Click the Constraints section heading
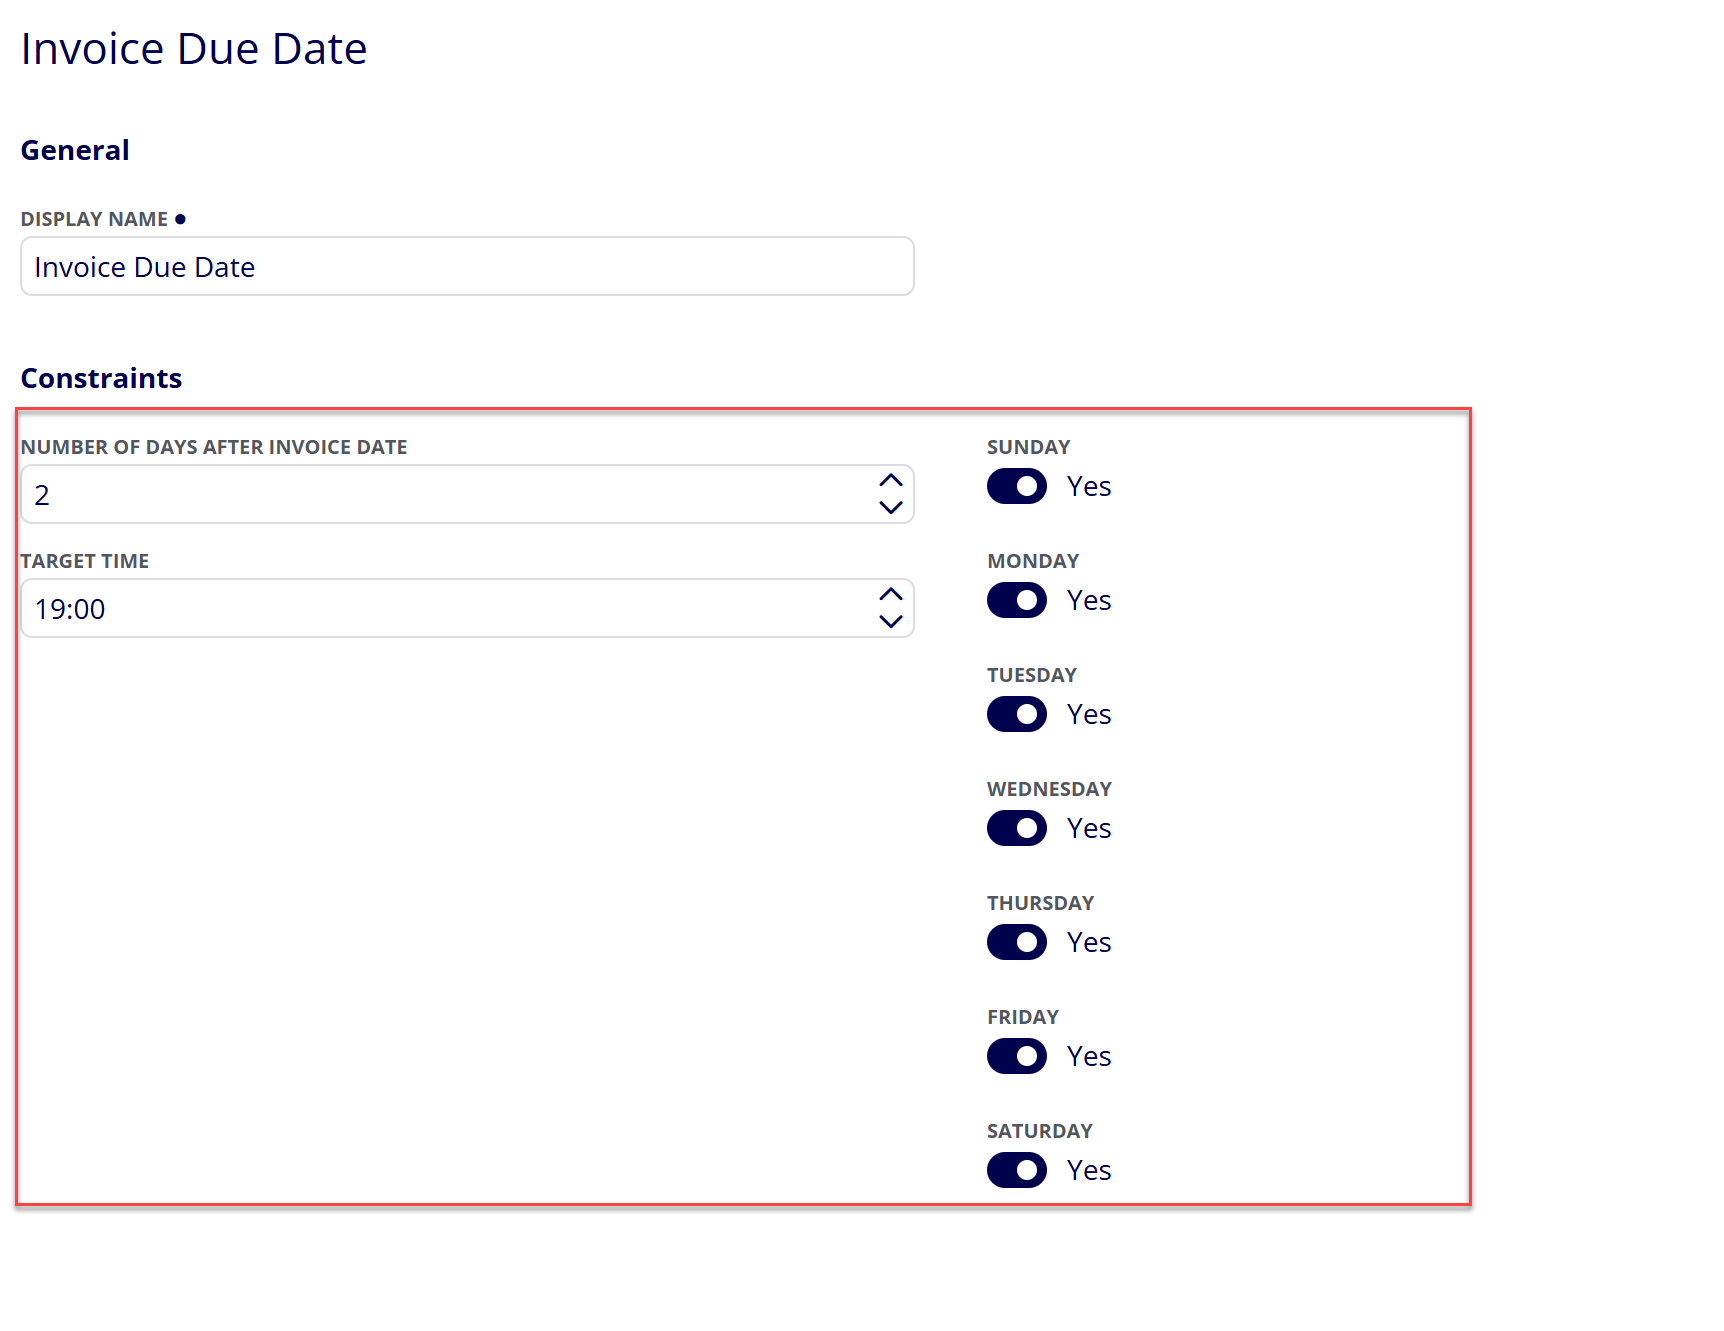Screen dimensions: 1724x1331 click(101, 378)
